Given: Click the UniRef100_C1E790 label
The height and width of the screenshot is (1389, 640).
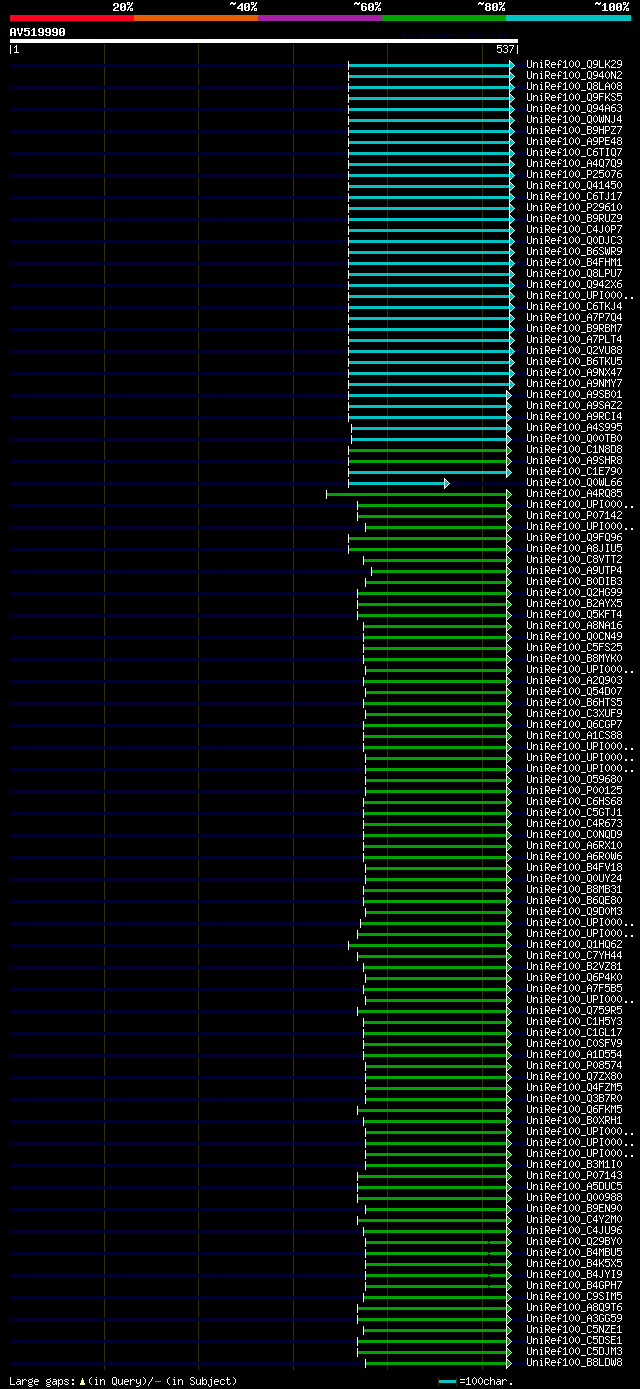Looking at the screenshot, I should click(574, 471).
